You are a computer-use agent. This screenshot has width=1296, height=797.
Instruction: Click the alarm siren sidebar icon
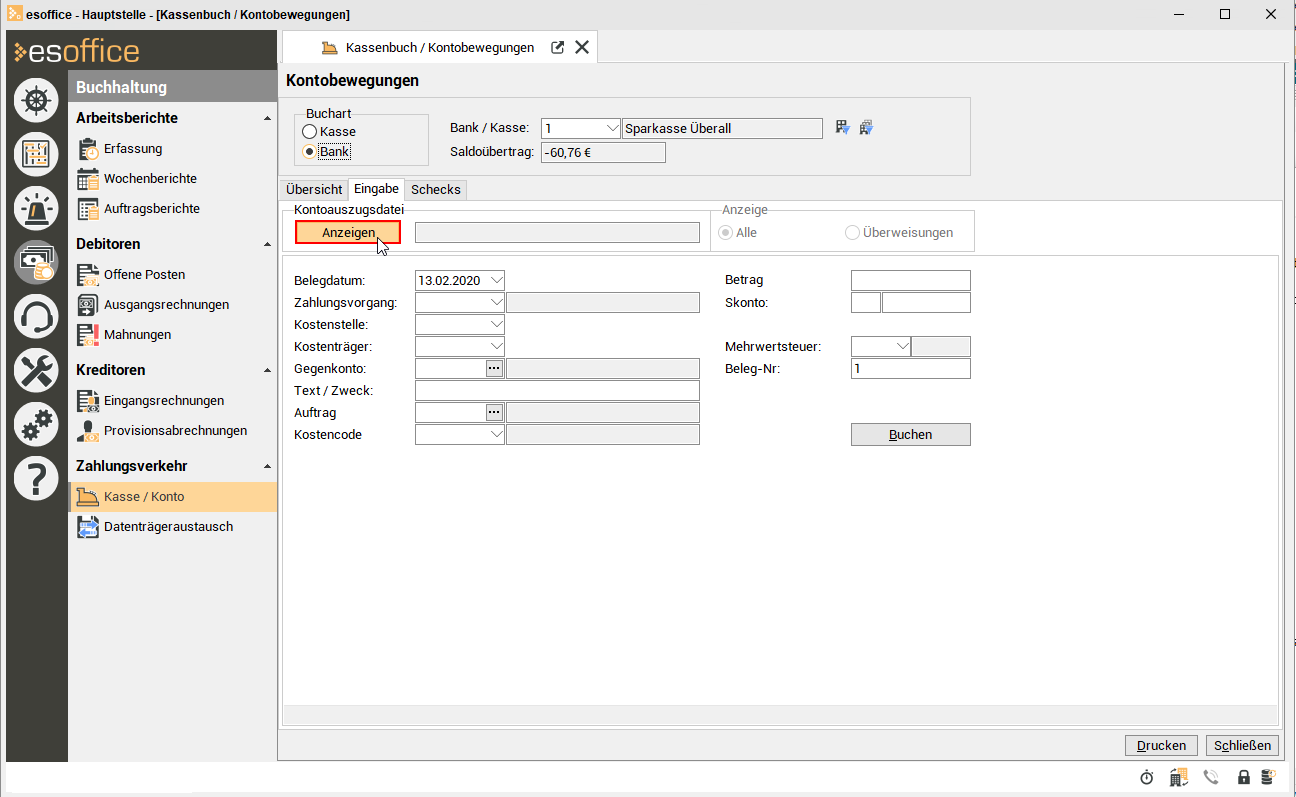36,208
